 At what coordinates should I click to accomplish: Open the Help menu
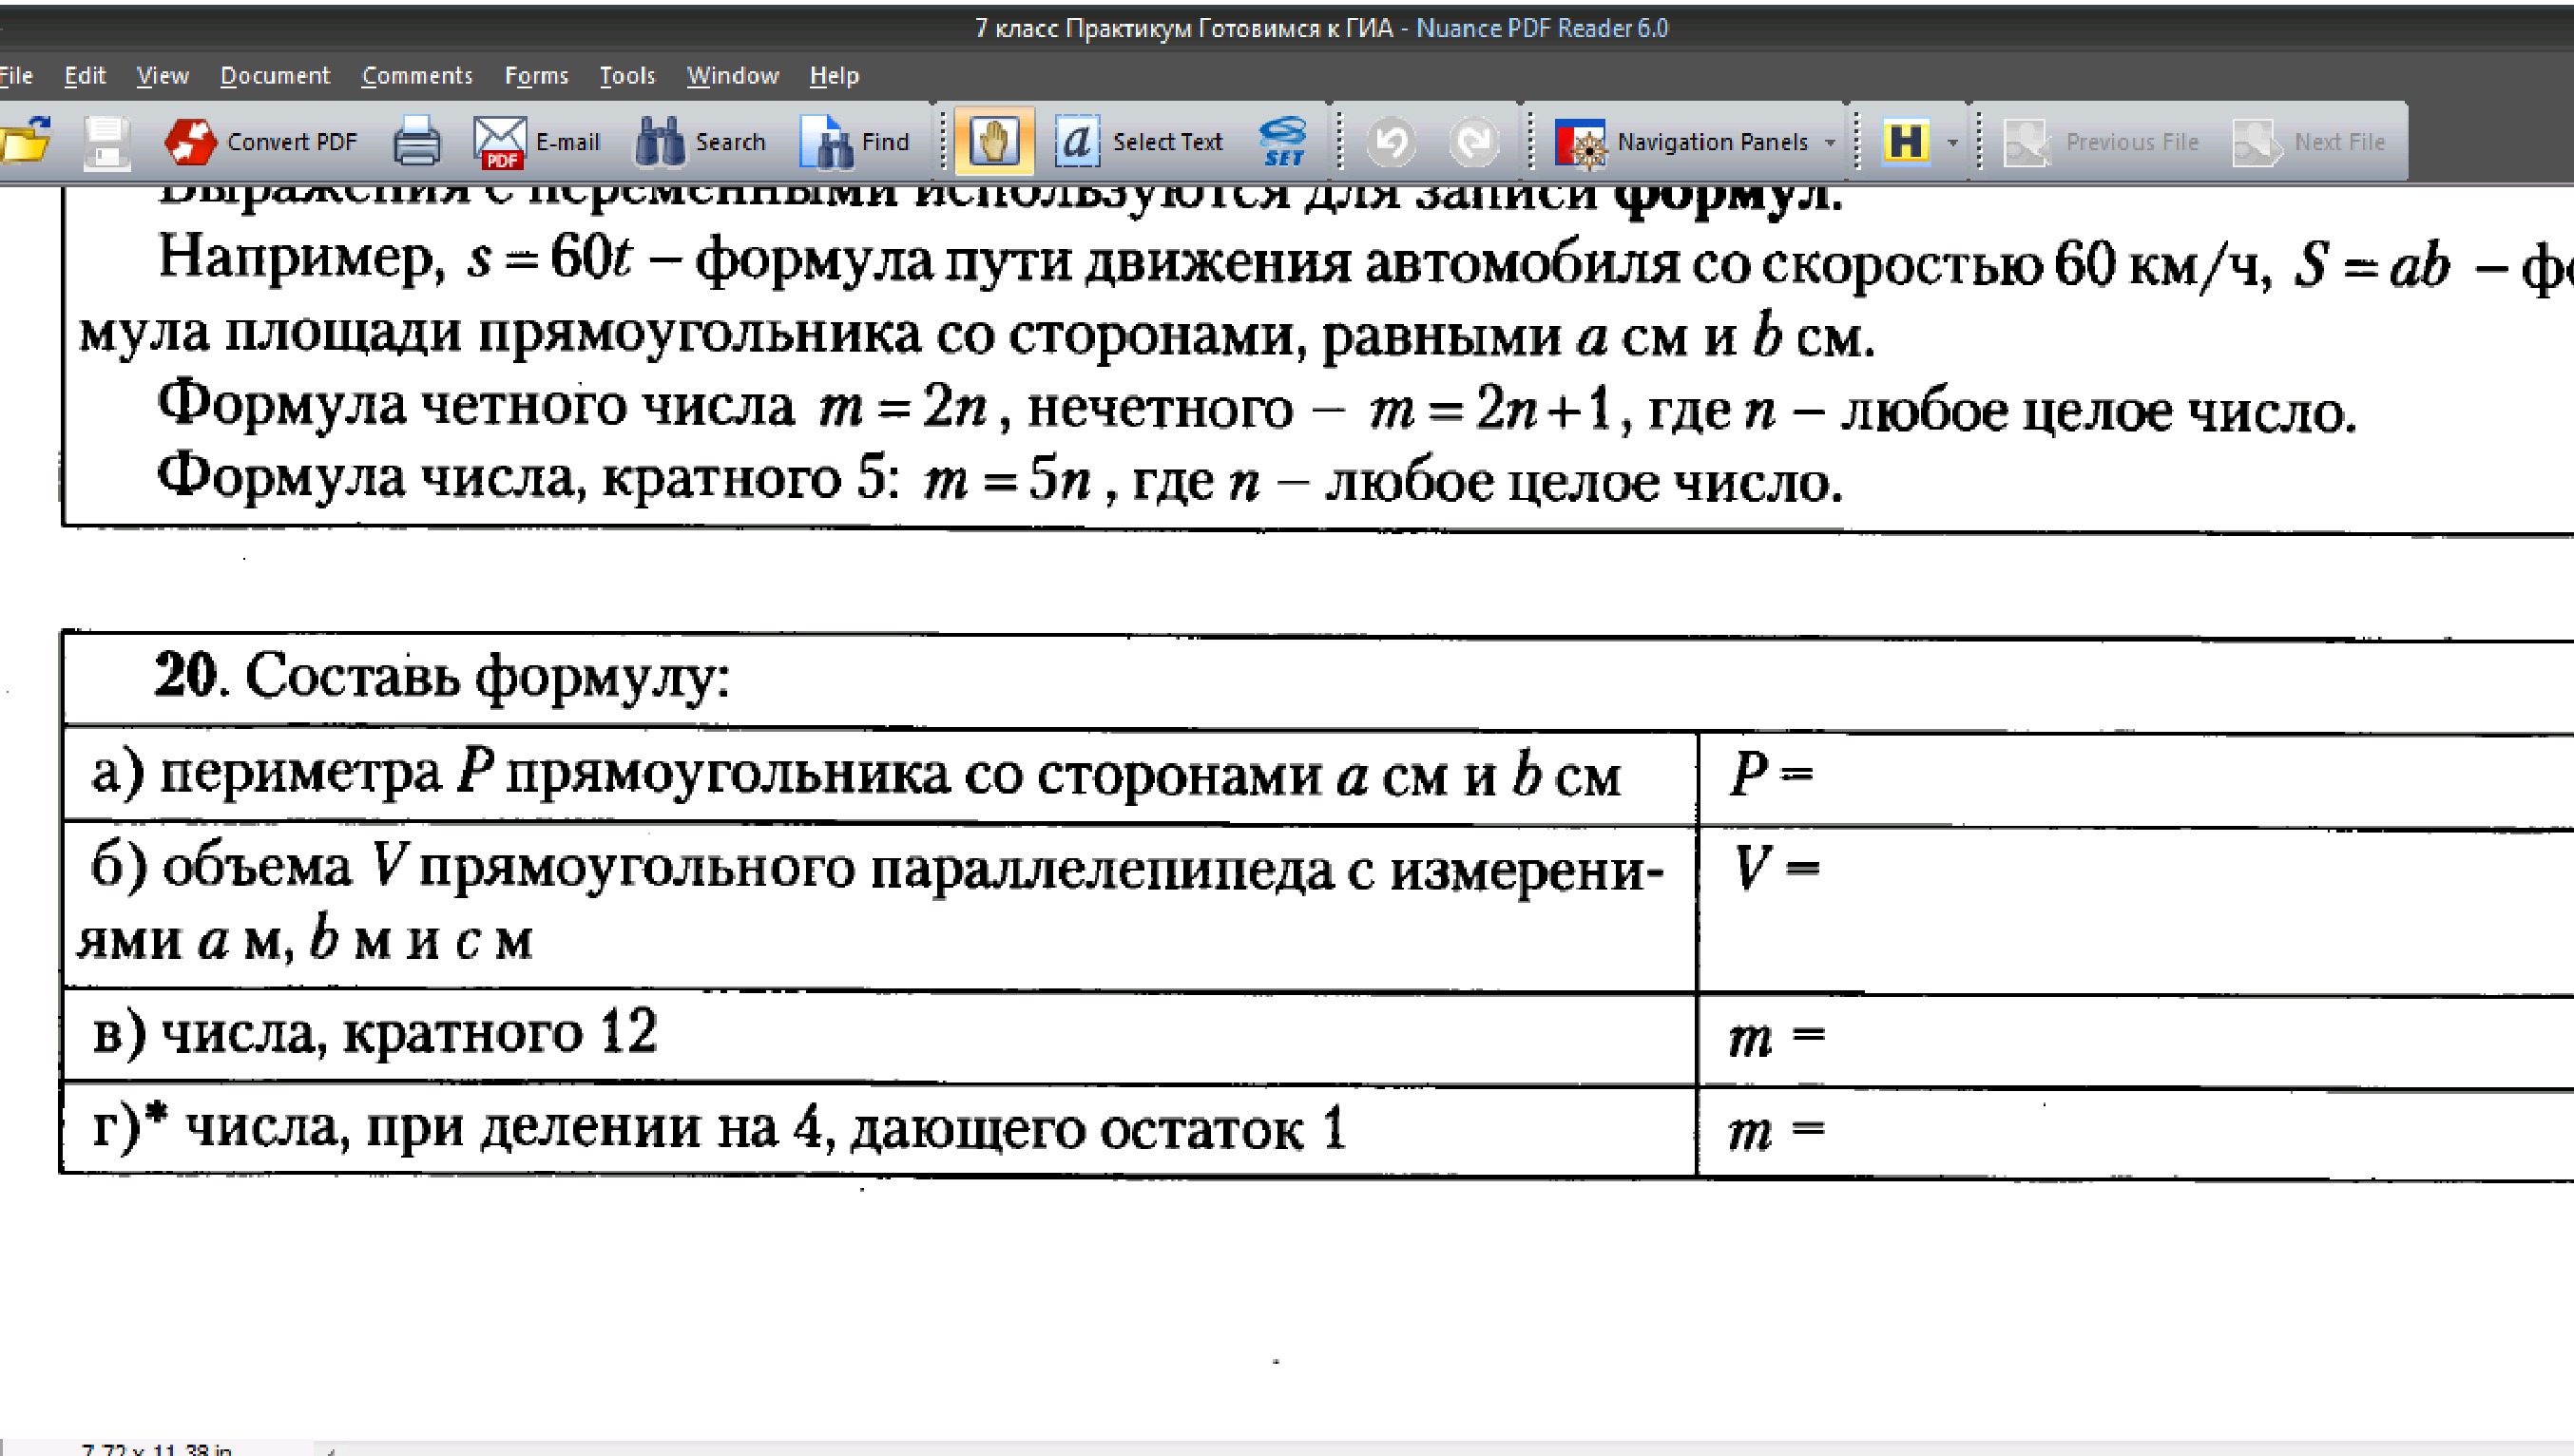pos(834,76)
